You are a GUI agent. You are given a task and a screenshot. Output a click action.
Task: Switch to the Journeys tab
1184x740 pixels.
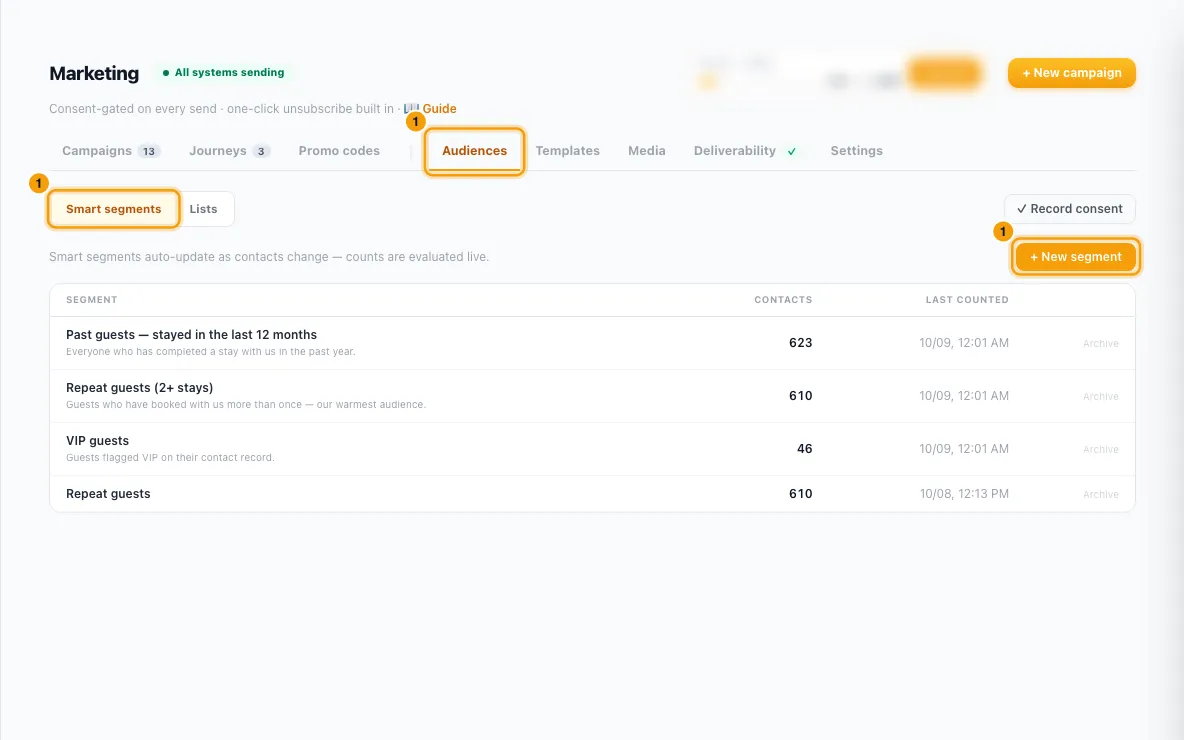230,151
